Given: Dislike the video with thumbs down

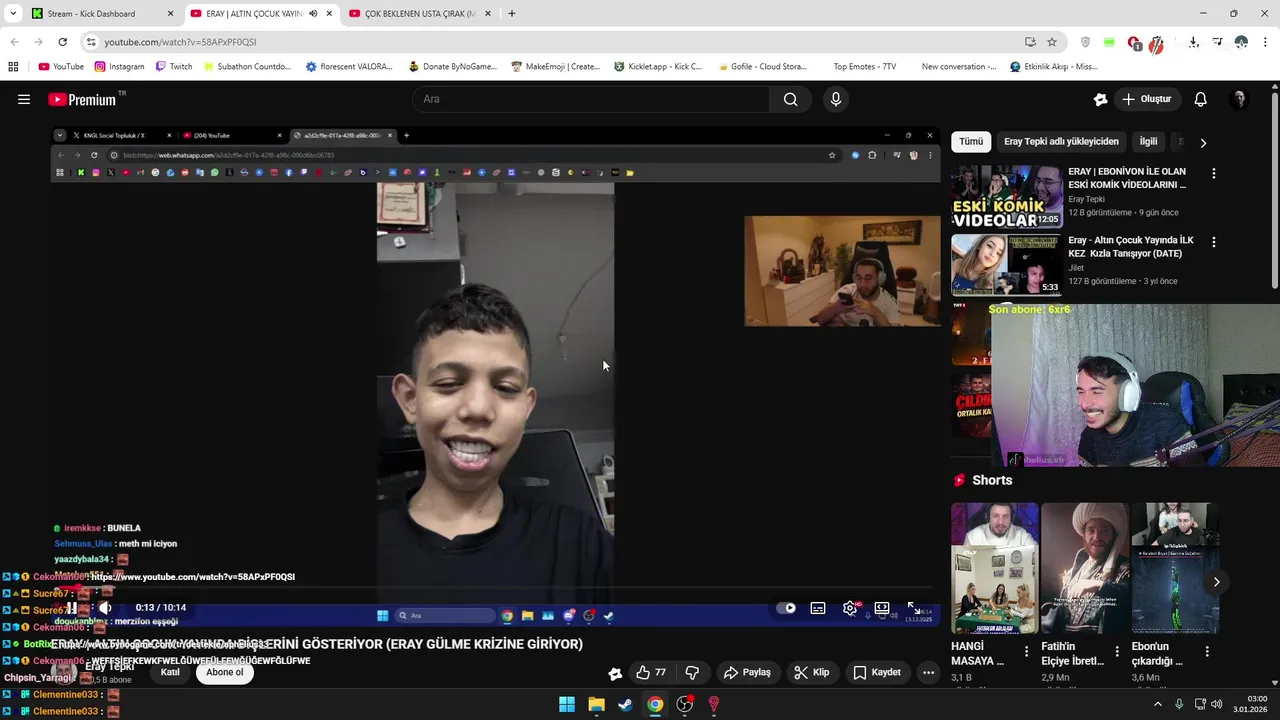Looking at the screenshot, I should pyautogui.click(x=692, y=672).
